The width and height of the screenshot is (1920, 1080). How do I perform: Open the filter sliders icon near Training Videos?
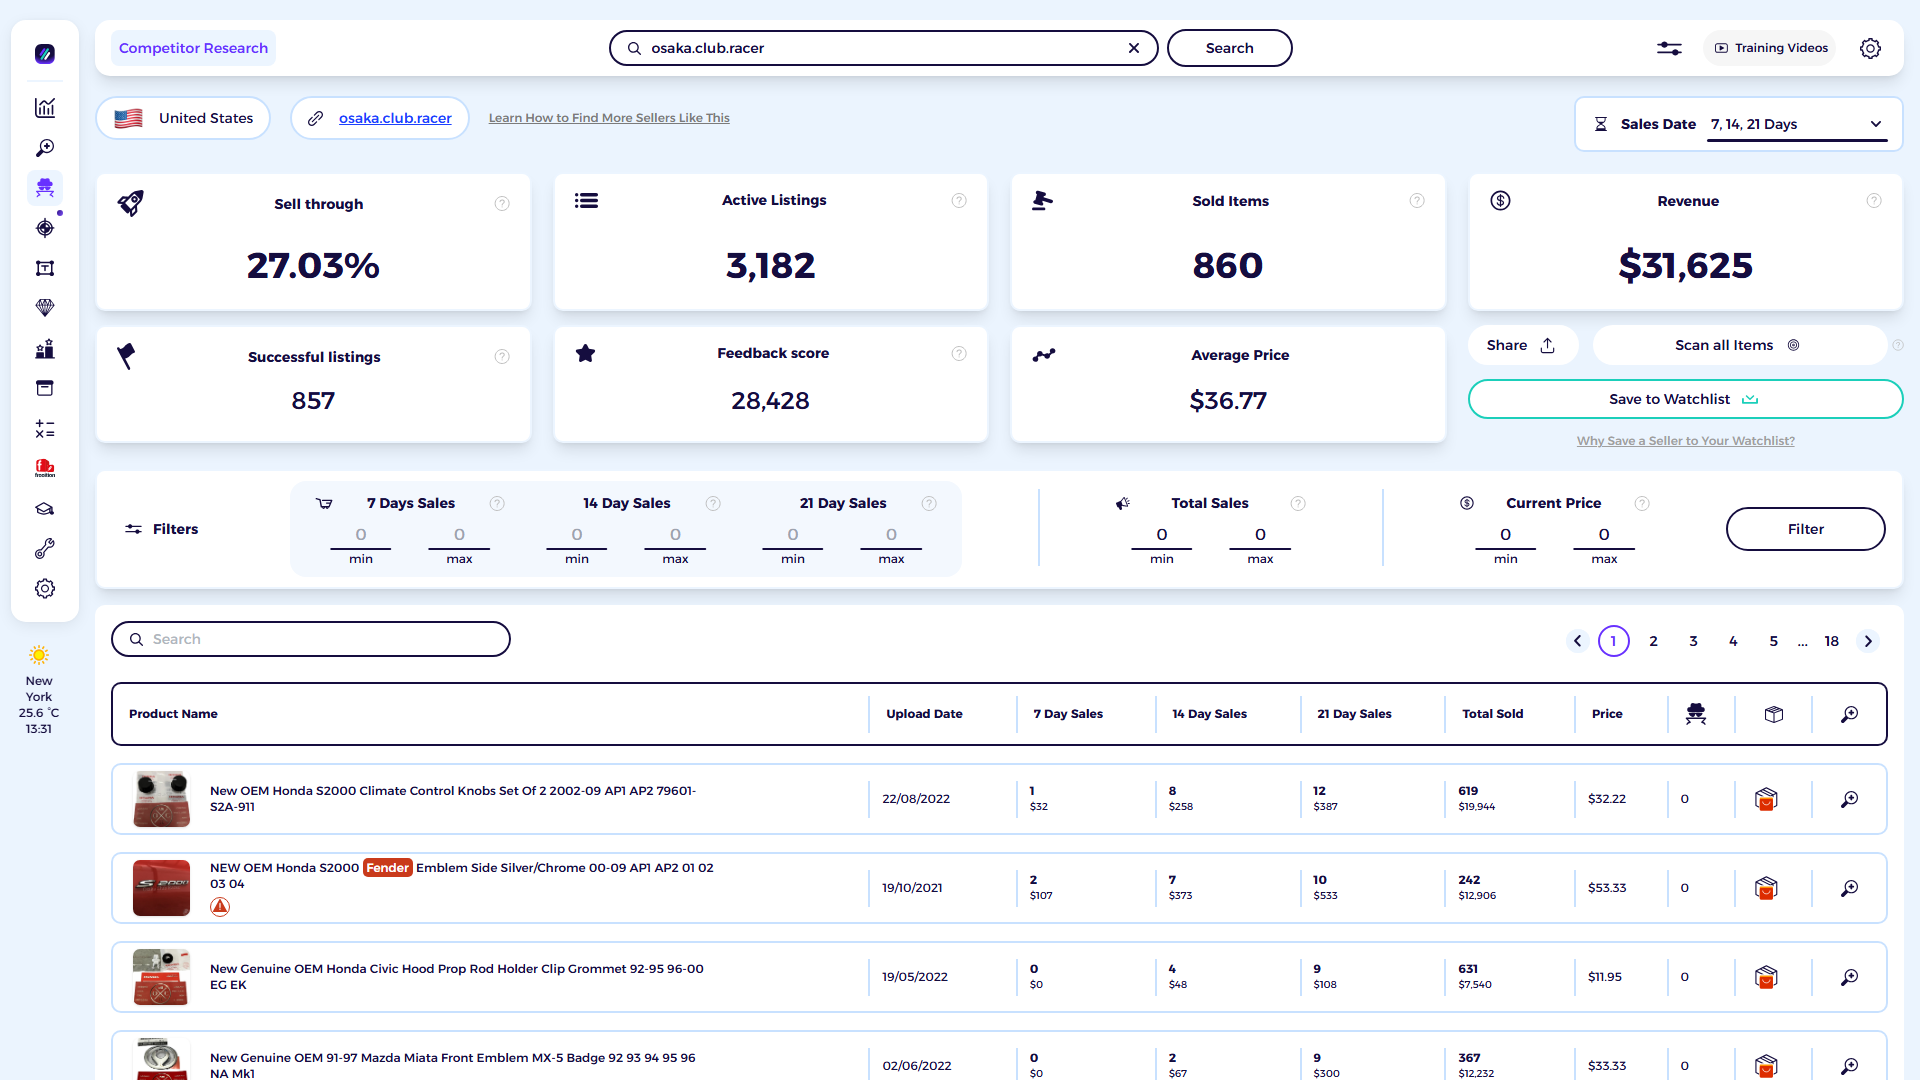click(x=1669, y=48)
